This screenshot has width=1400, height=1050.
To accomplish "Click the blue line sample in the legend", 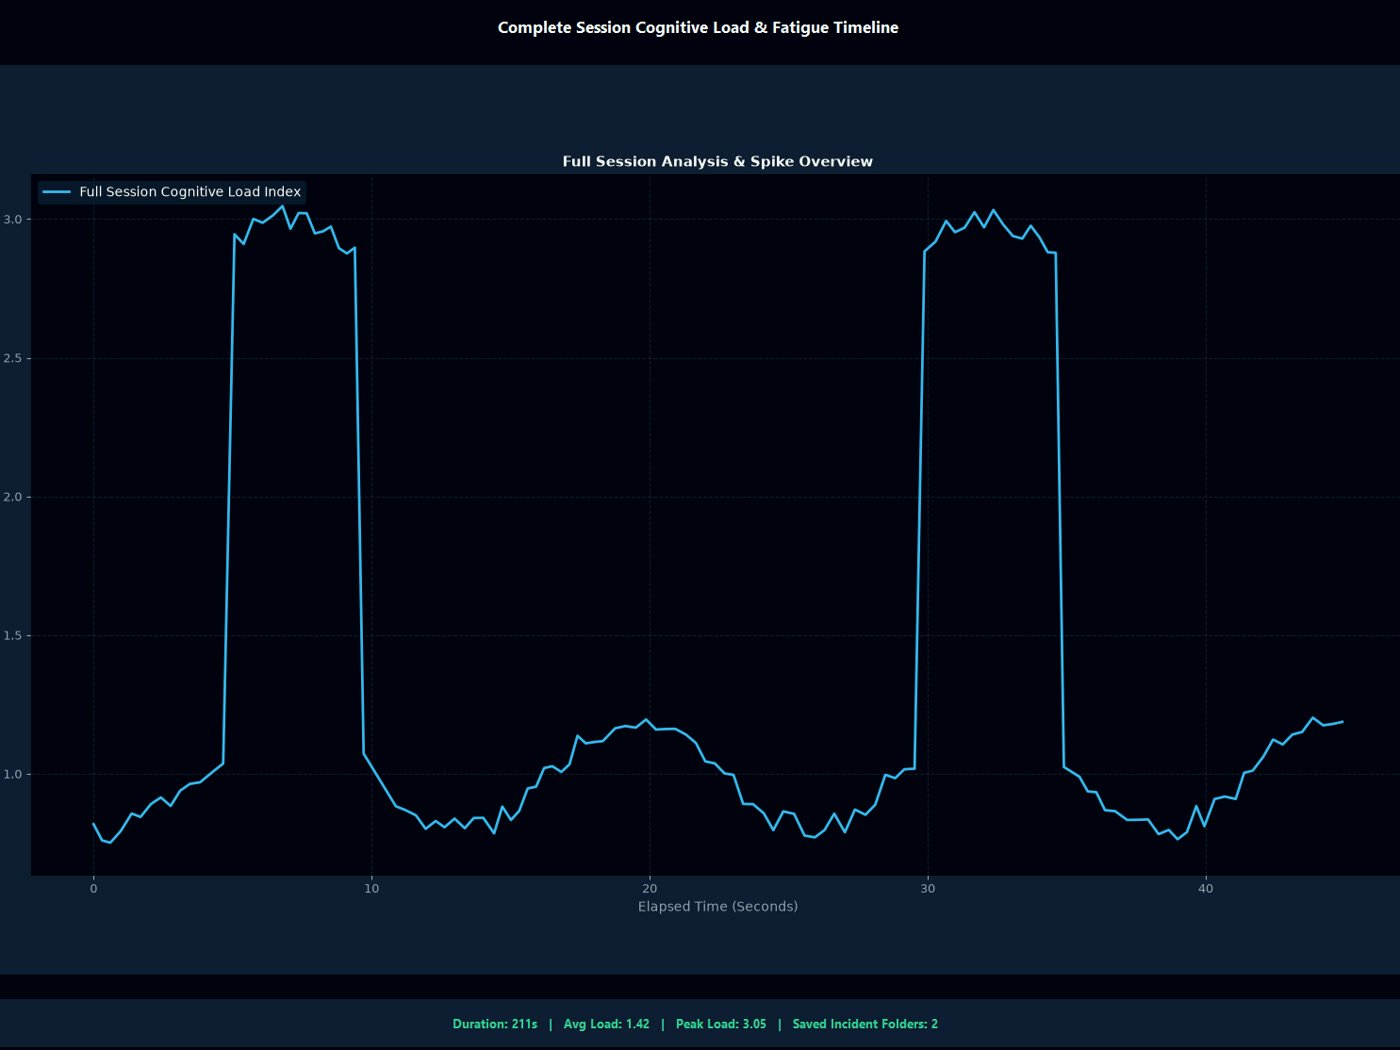I will click(x=57, y=192).
